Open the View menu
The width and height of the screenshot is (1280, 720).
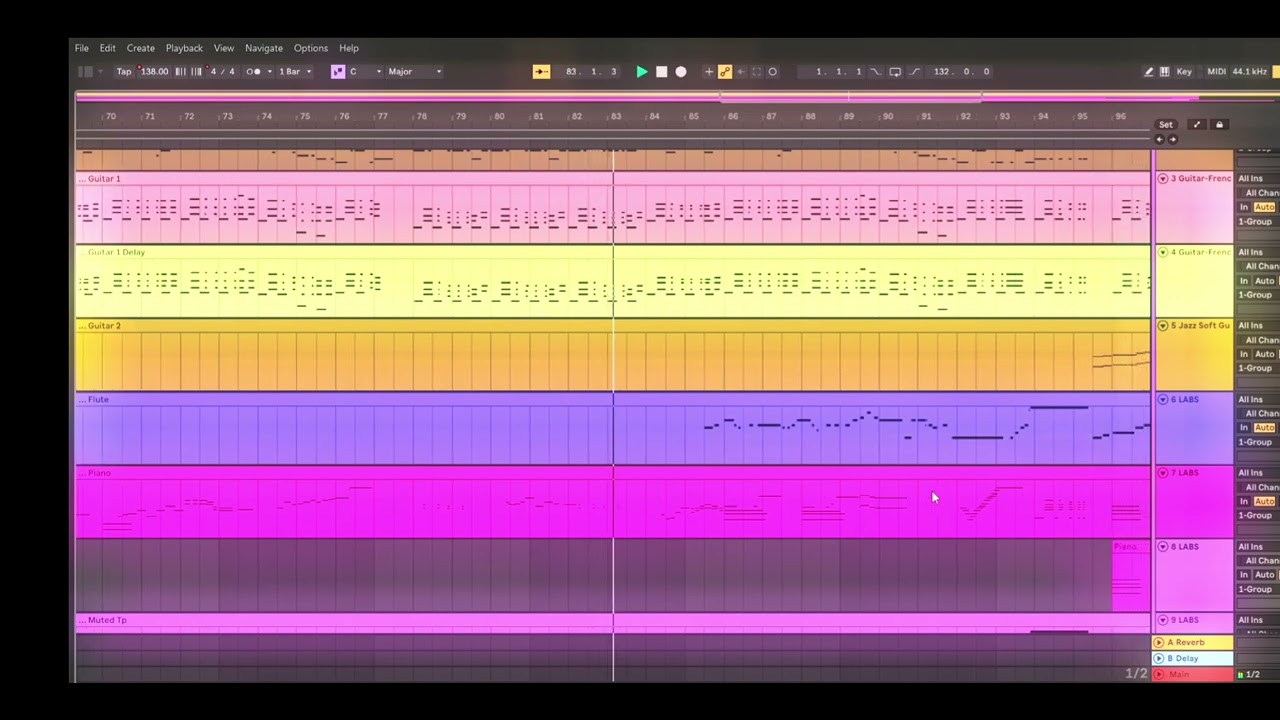223,48
